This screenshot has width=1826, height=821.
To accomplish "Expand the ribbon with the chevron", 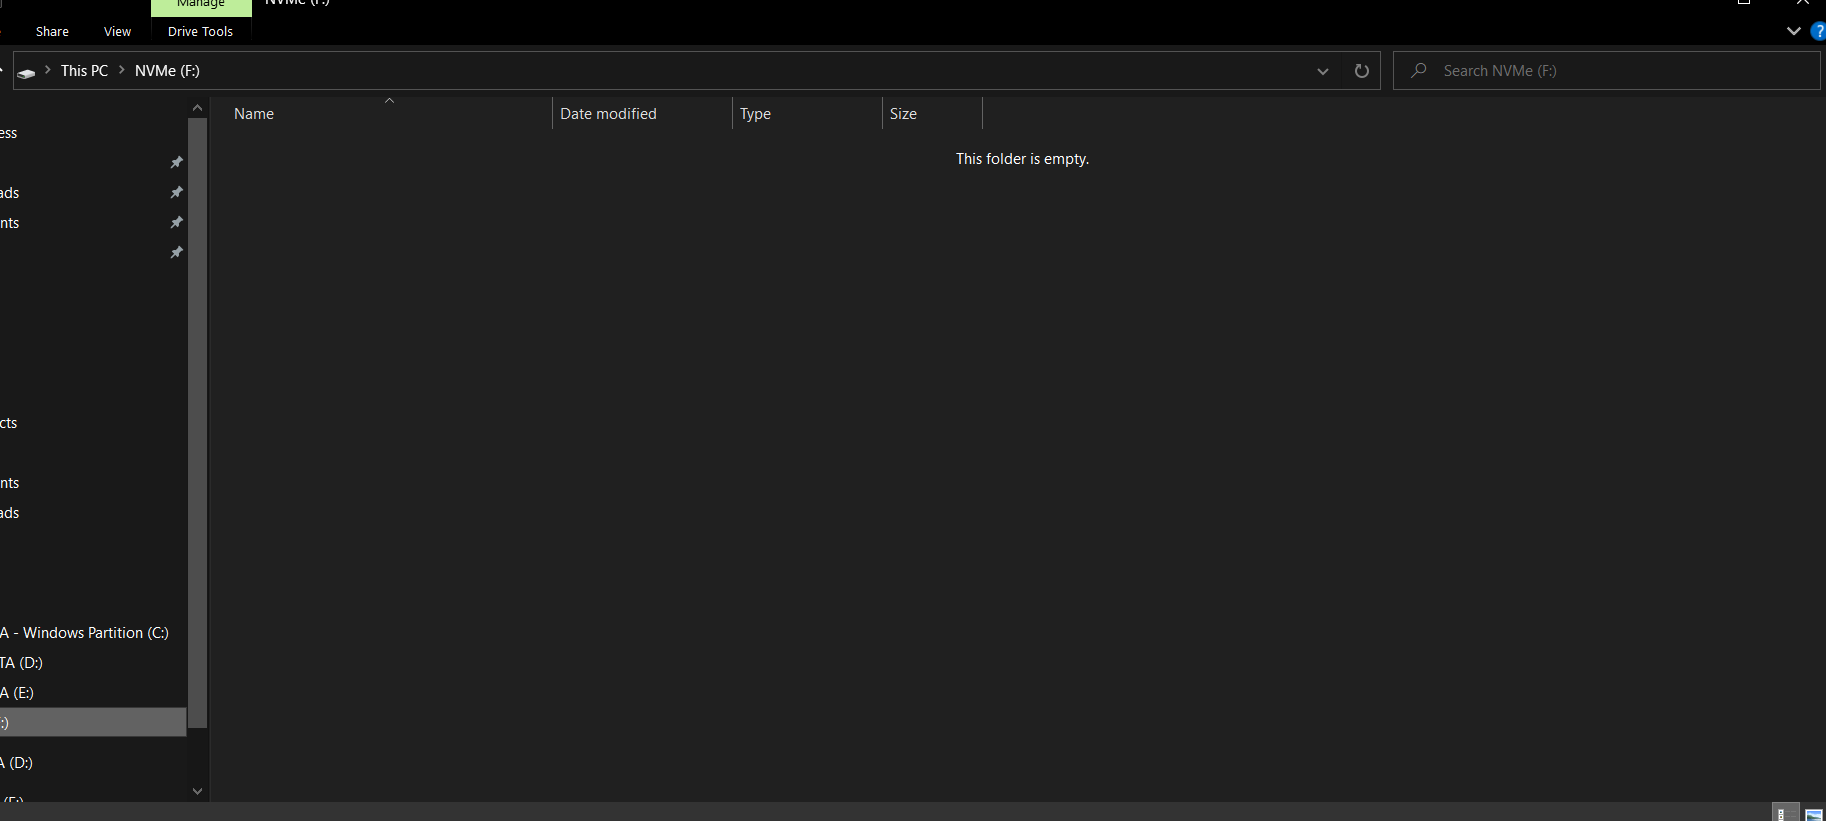I will coord(1793,31).
